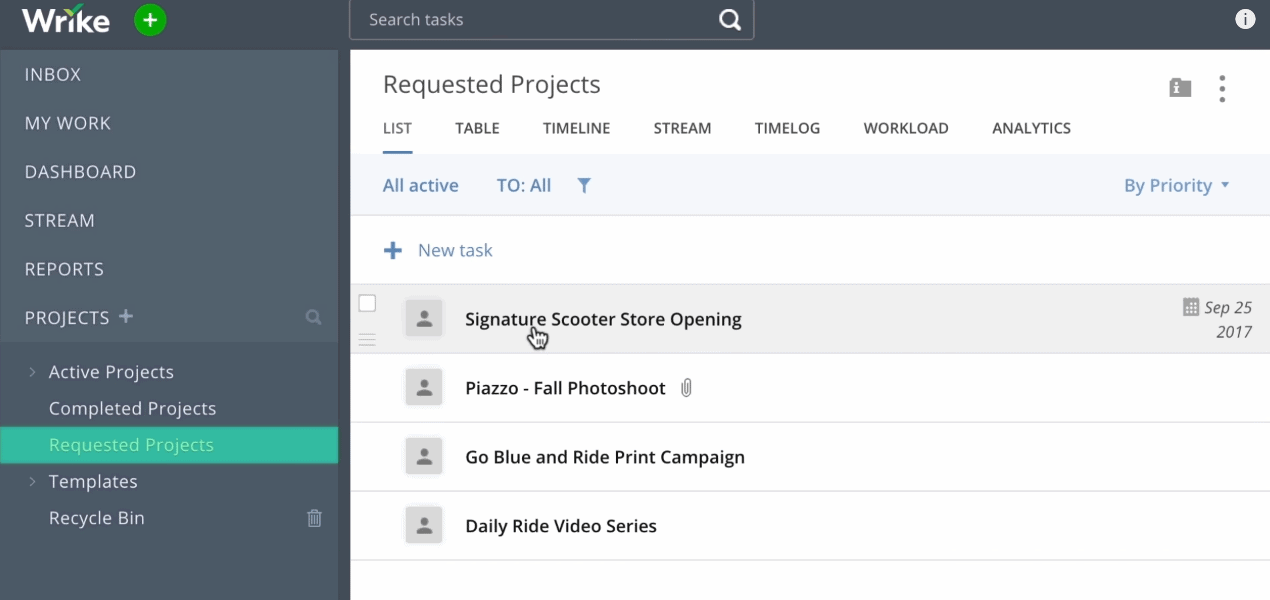Click the All active filter link

420,186
